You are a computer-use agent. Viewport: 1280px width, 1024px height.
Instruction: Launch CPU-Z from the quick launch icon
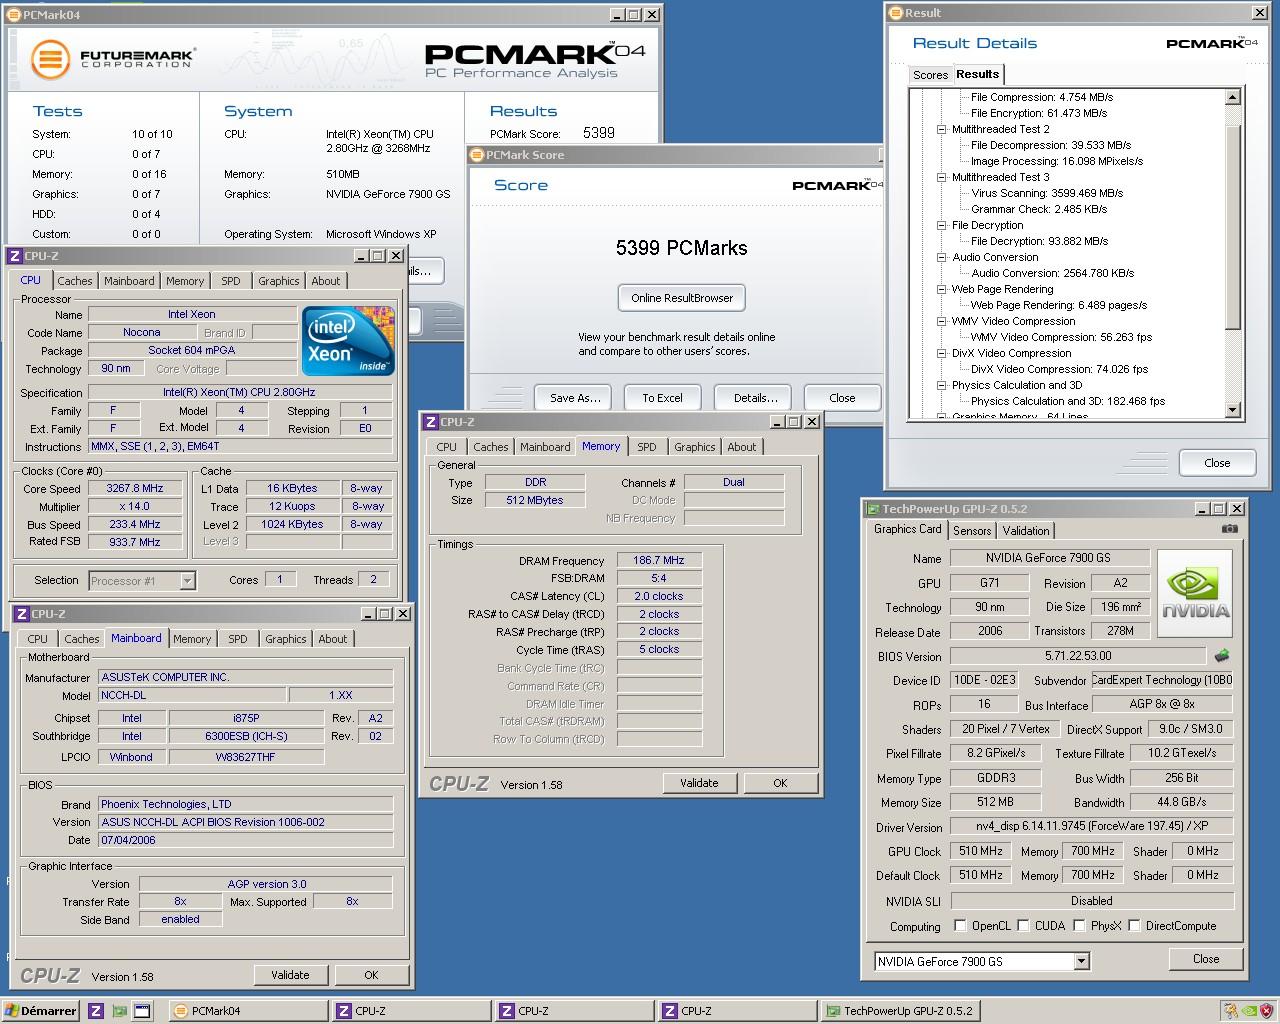coord(96,1011)
